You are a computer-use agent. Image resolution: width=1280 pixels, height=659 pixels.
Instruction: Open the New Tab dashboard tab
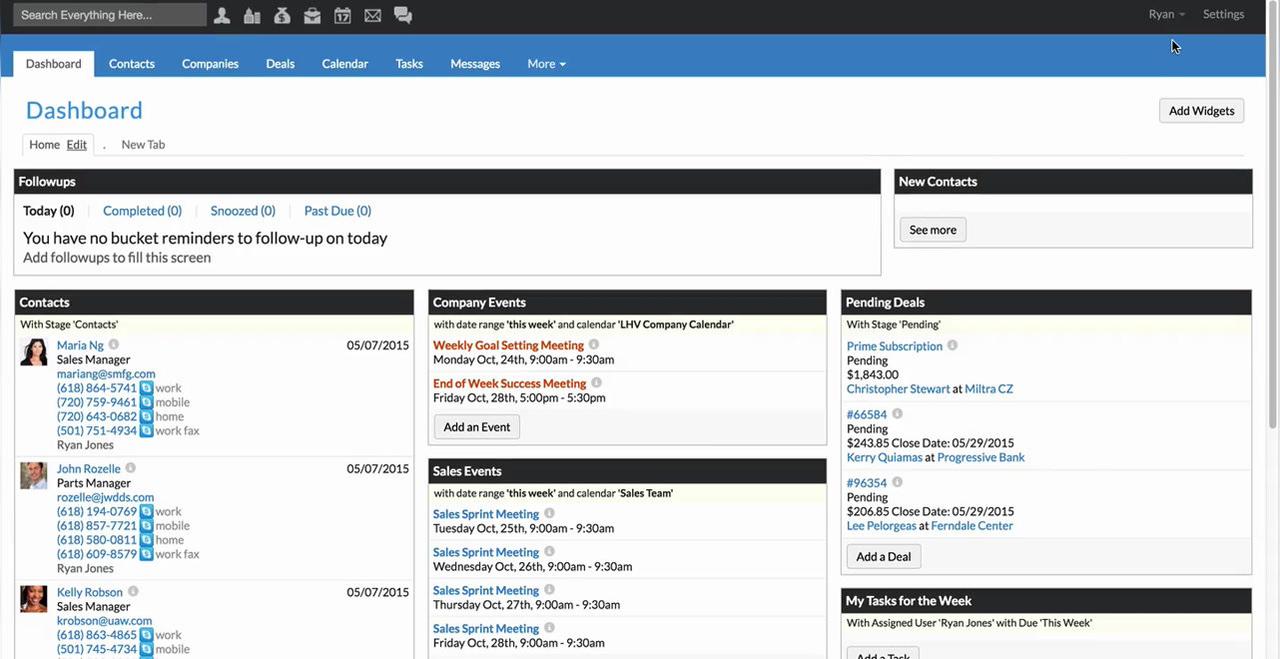[x=143, y=145]
